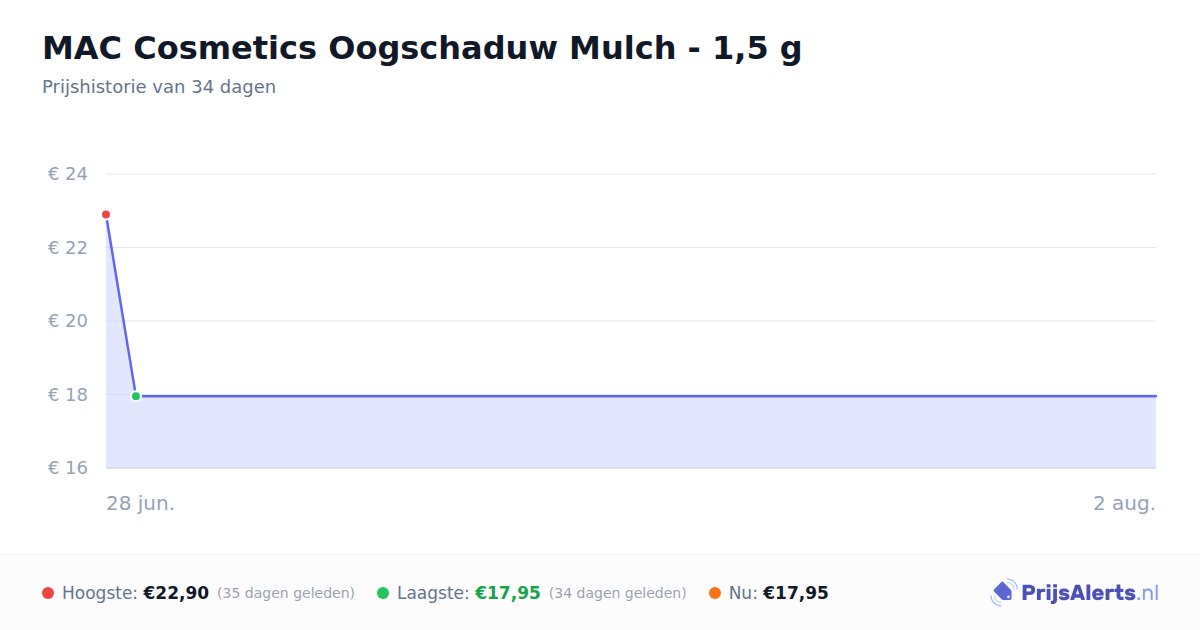Click the 35 dagen geleden note
This screenshot has width=1200, height=630.
click(286, 593)
